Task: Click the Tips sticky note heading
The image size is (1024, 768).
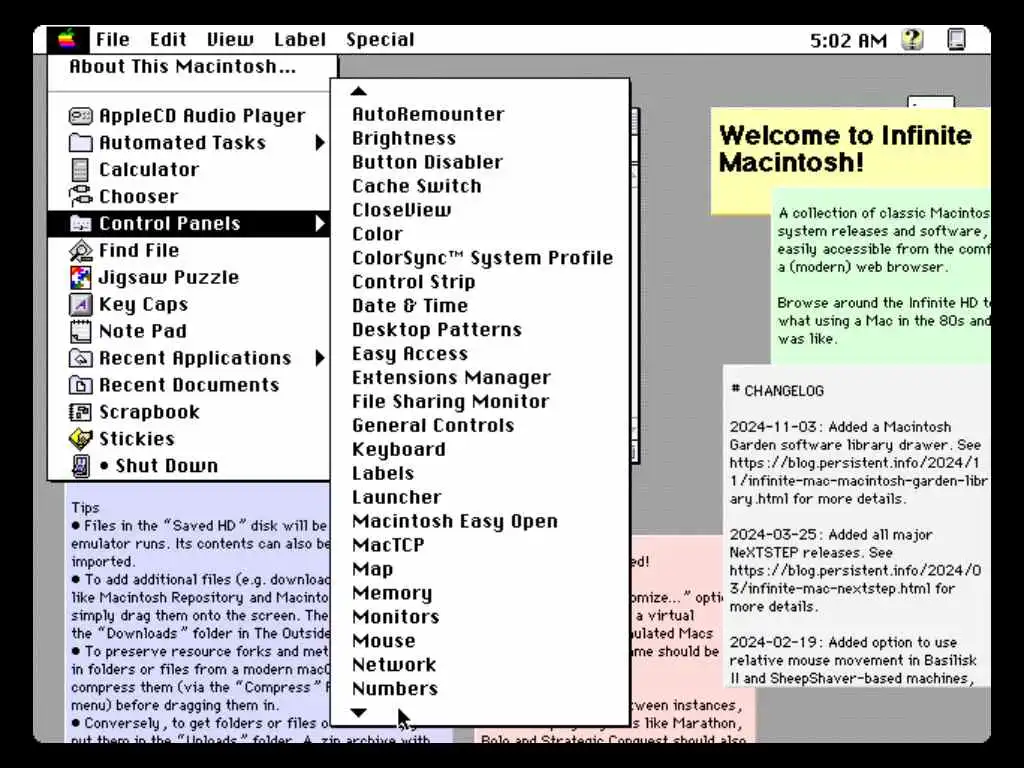Action: [x=85, y=507]
